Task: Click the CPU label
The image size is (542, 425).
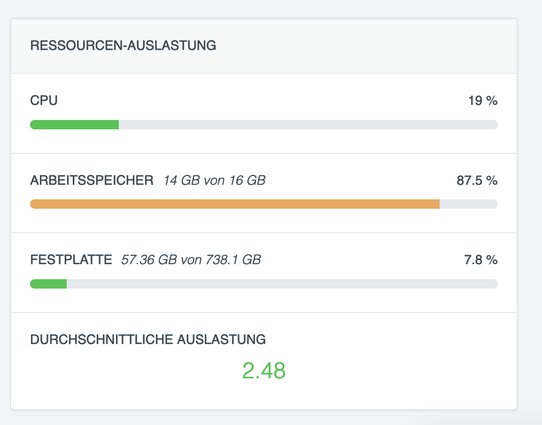Action: click(44, 101)
